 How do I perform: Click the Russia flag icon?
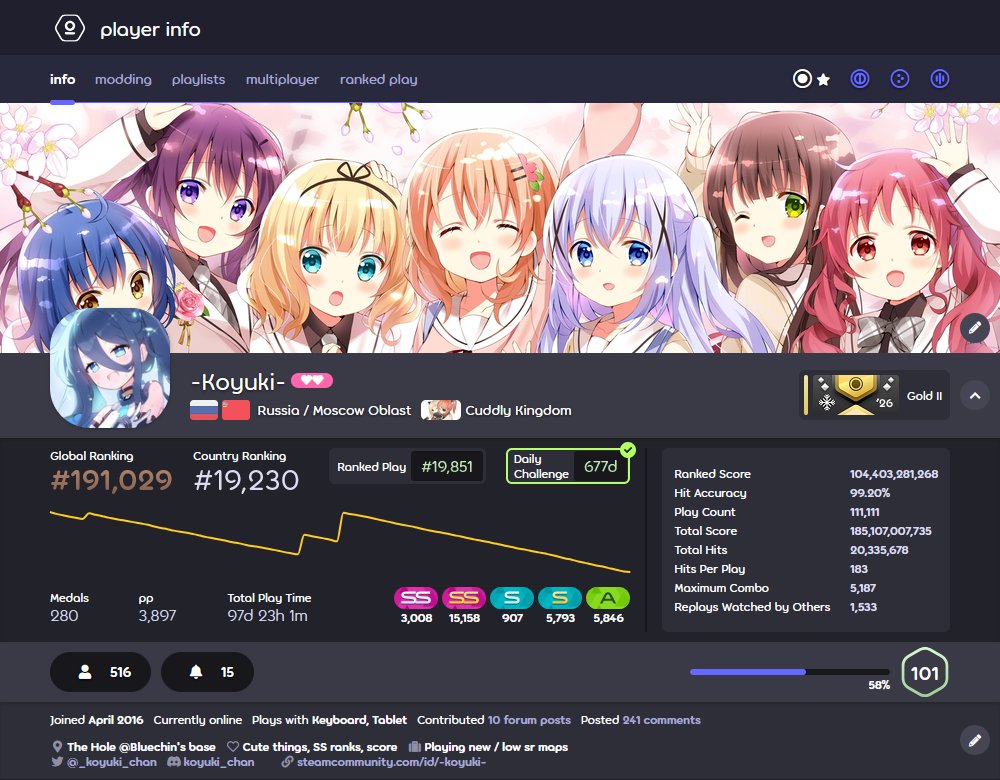[204, 410]
